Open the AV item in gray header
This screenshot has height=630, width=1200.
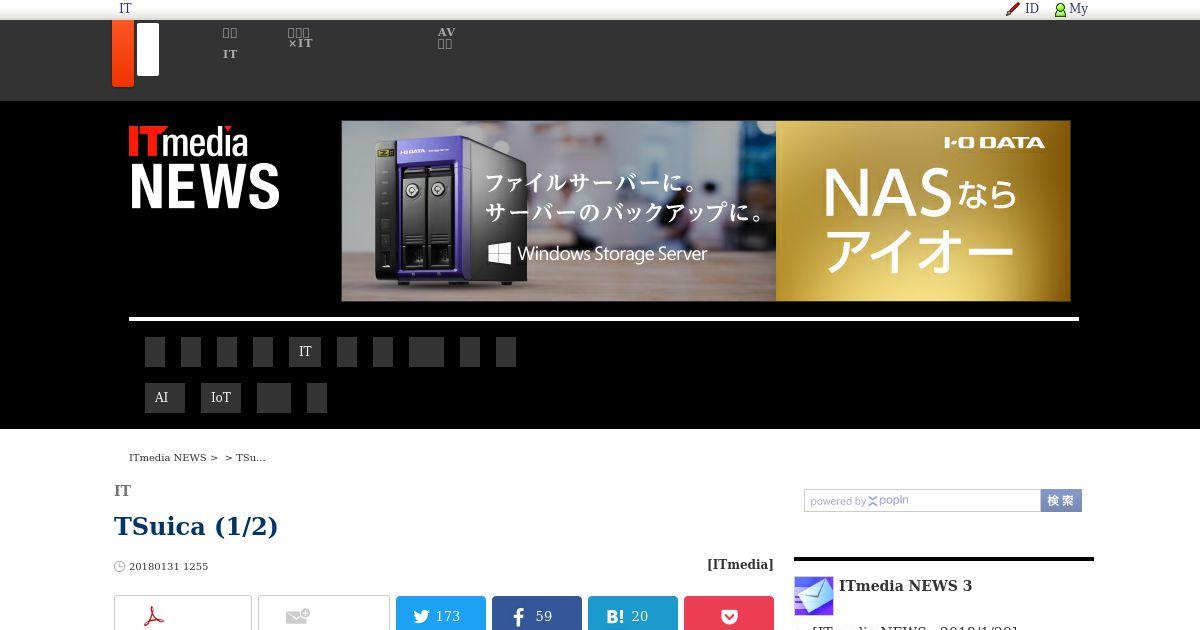click(x=446, y=38)
